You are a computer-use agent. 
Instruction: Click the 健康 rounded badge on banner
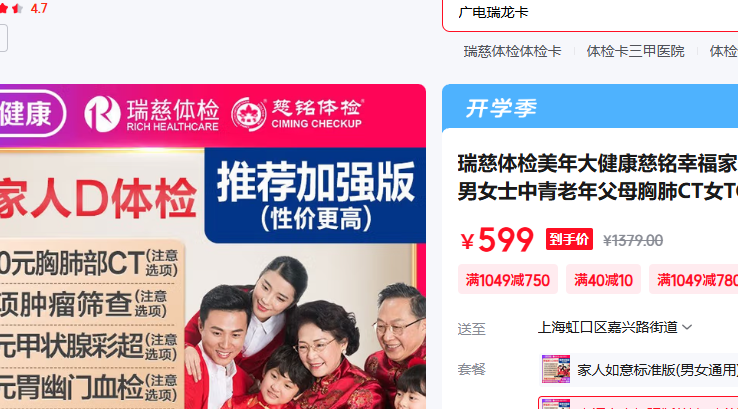coord(31,113)
